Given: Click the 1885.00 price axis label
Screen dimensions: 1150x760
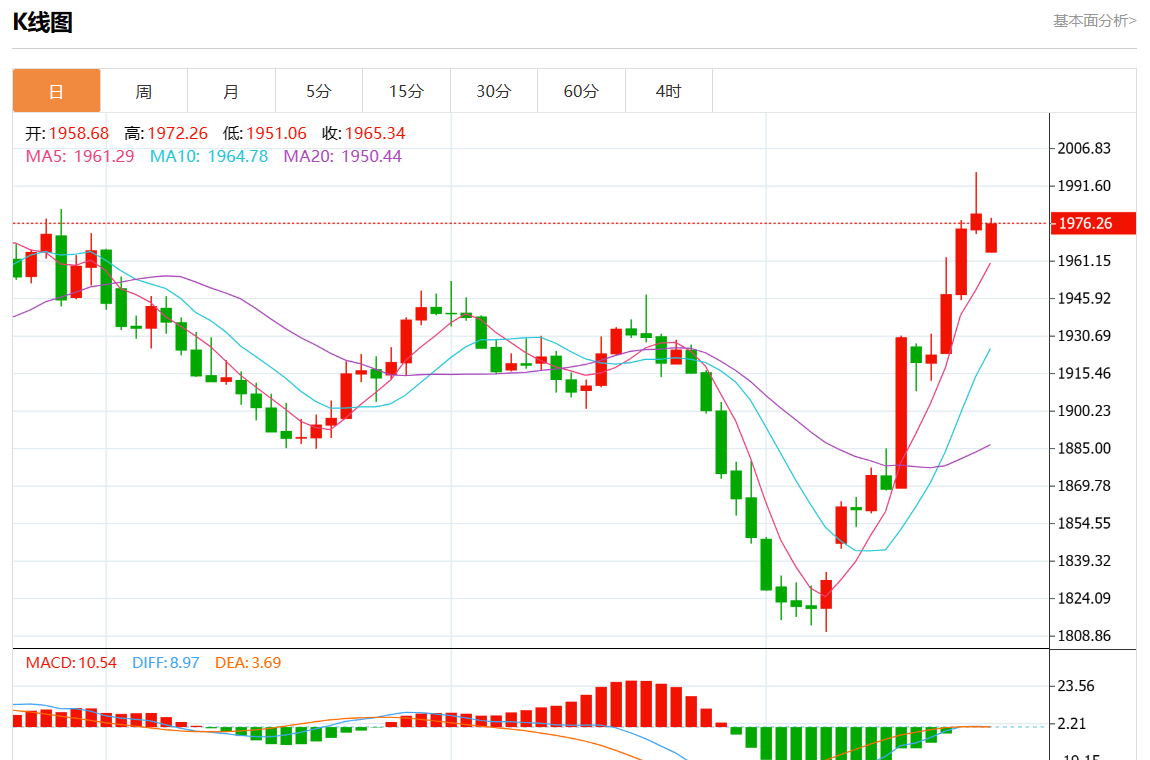Looking at the screenshot, I should 1084,447.
